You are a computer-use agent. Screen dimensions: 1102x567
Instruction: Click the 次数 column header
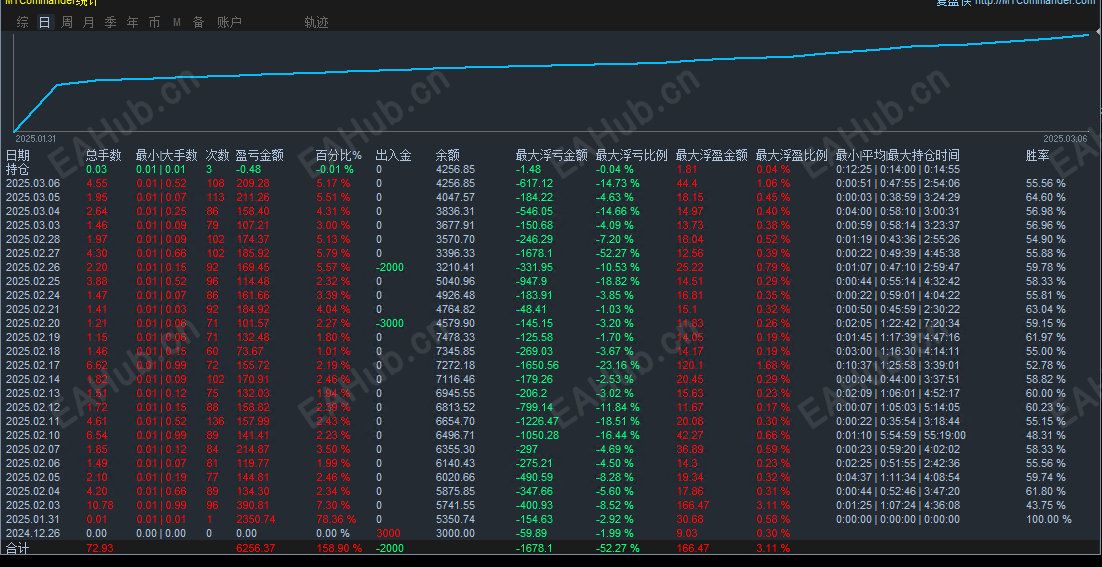pos(217,155)
